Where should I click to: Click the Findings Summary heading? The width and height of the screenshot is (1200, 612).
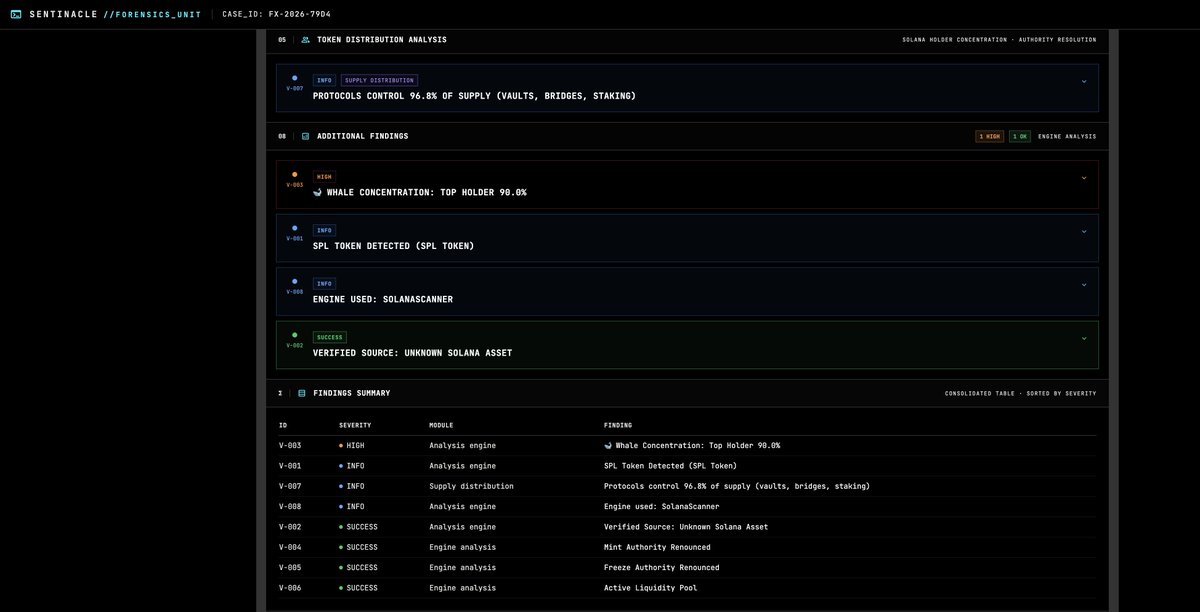coord(352,393)
